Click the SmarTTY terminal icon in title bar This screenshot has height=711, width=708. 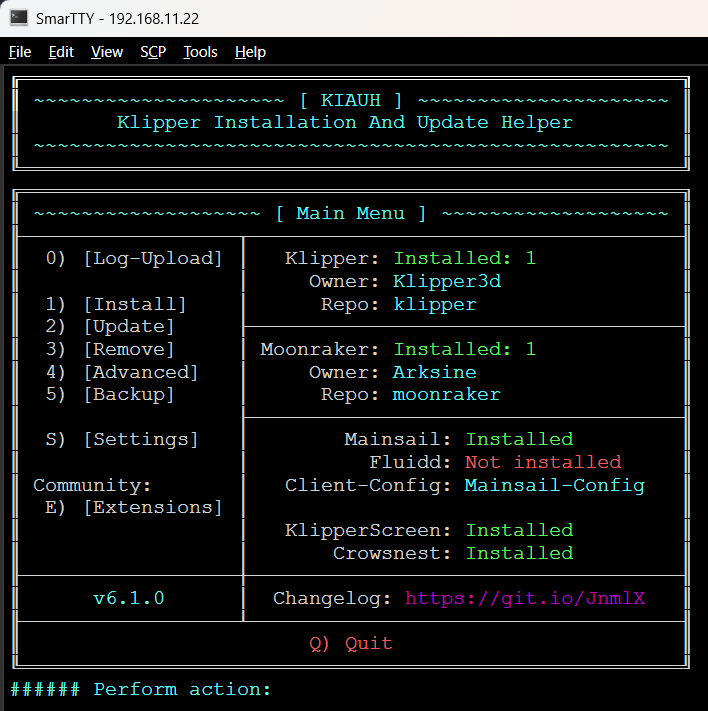tap(18, 18)
